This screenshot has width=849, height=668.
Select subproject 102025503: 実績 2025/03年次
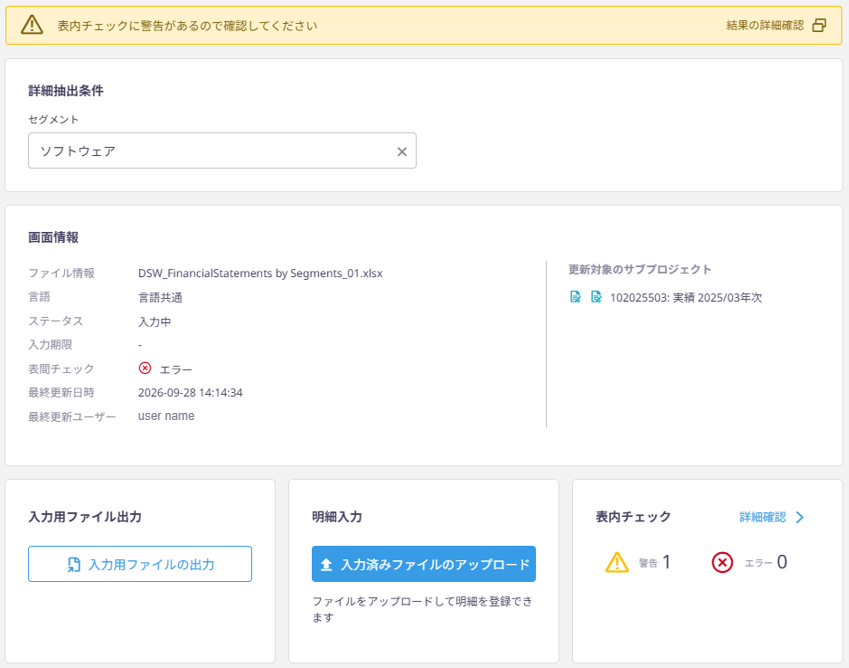click(x=685, y=297)
